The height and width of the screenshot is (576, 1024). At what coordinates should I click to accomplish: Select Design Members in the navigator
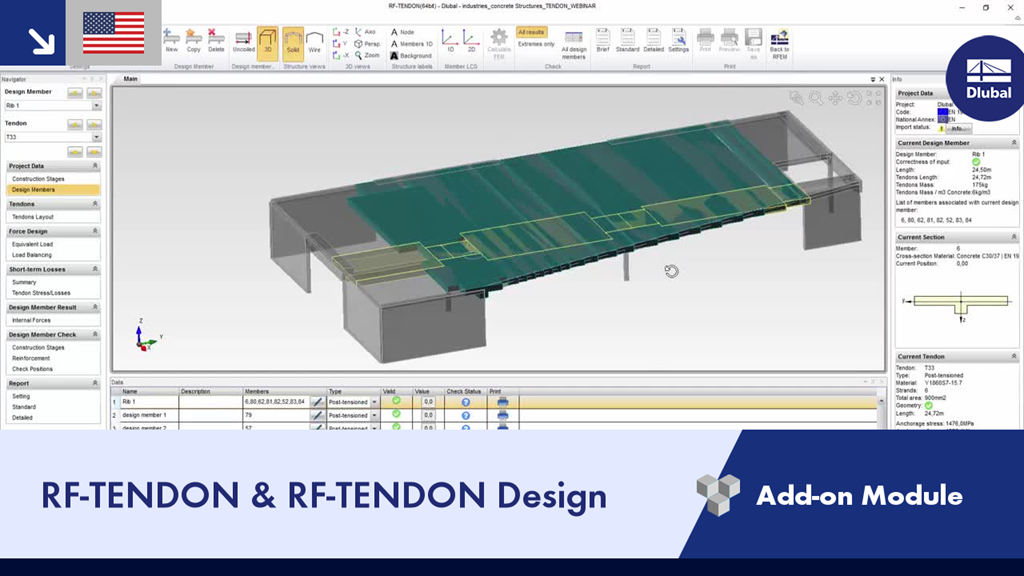pyautogui.click(x=53, y=189)
